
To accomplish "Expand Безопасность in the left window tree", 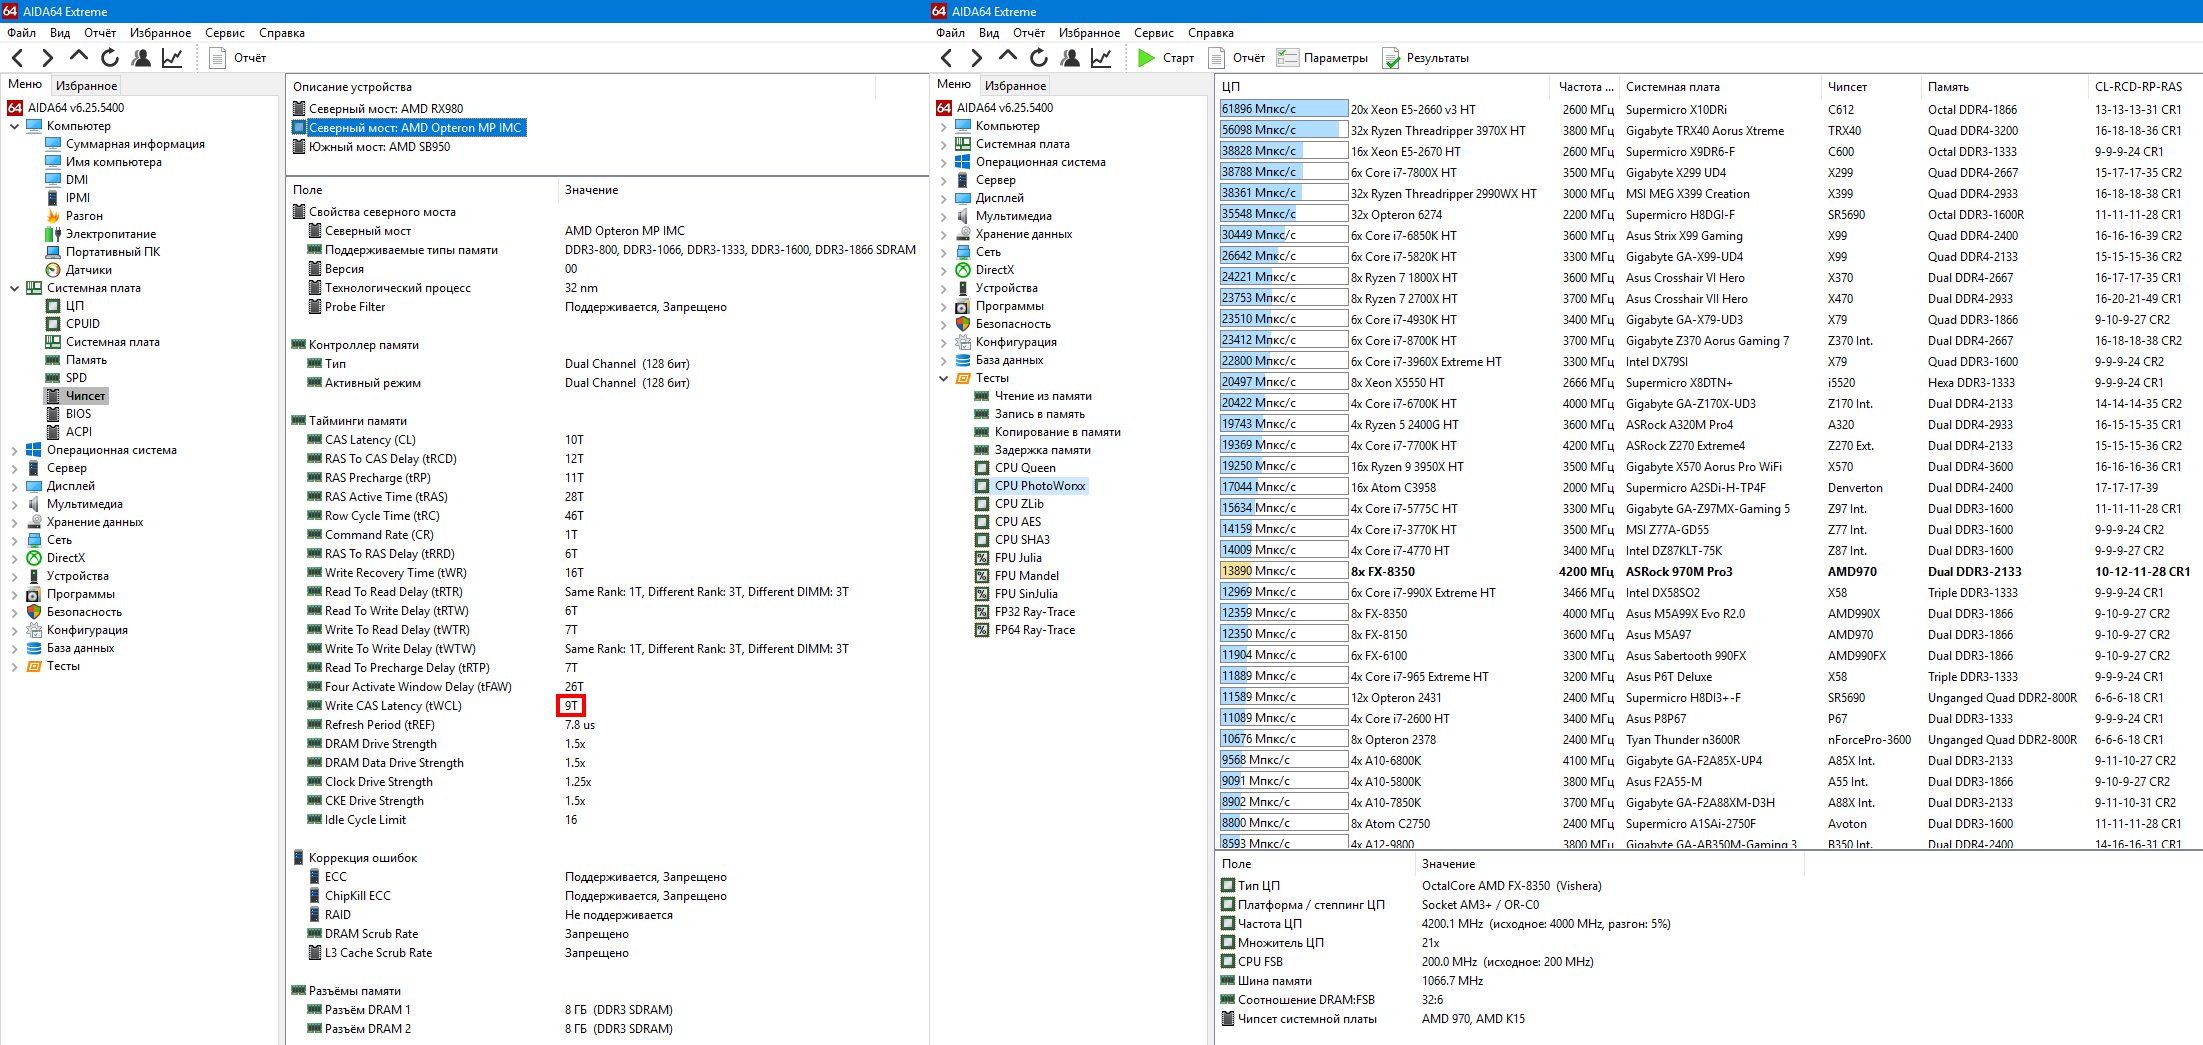I will 15,612.
